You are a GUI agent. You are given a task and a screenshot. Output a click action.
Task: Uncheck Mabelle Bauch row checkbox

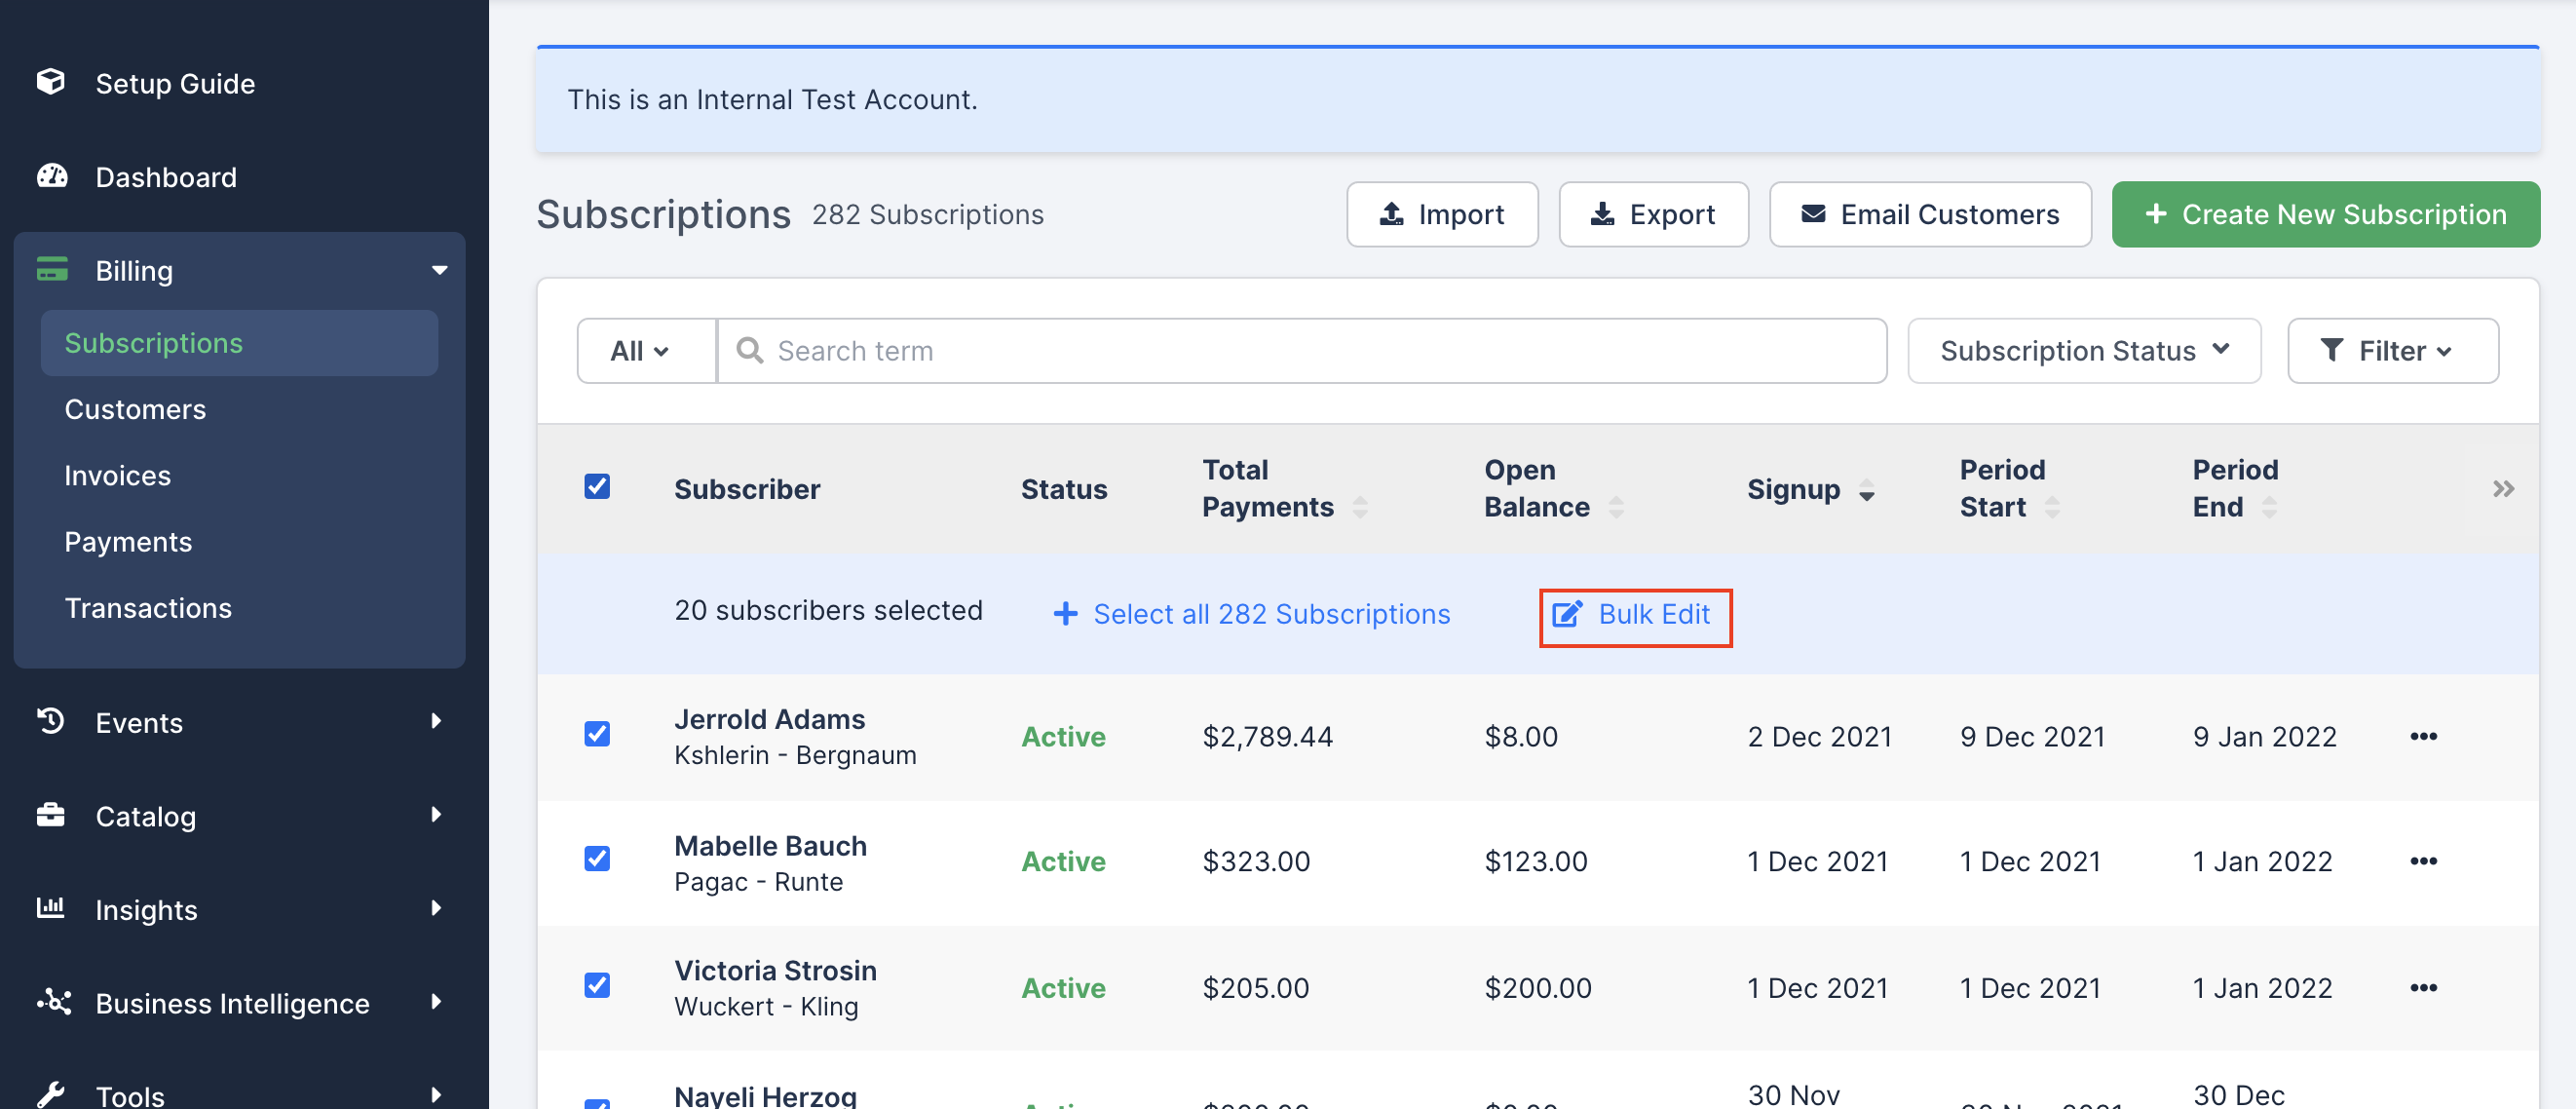tap(597, 859)
